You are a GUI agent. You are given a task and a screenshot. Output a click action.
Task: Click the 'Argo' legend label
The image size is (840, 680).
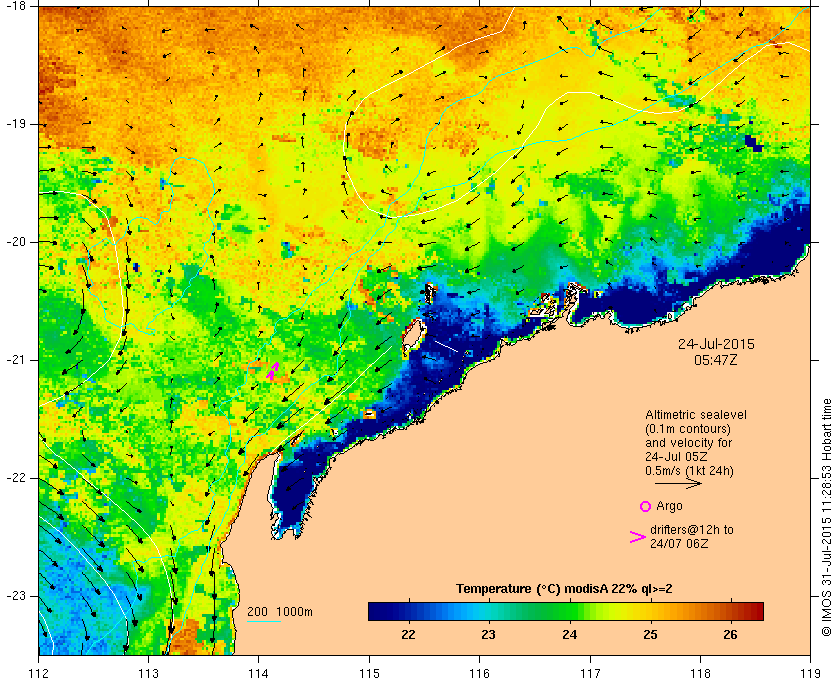coord(669,506)
